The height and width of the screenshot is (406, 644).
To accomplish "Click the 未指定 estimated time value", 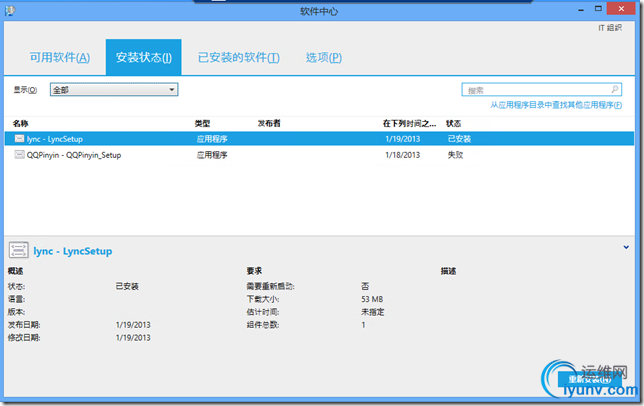I will tap(373, 312).
